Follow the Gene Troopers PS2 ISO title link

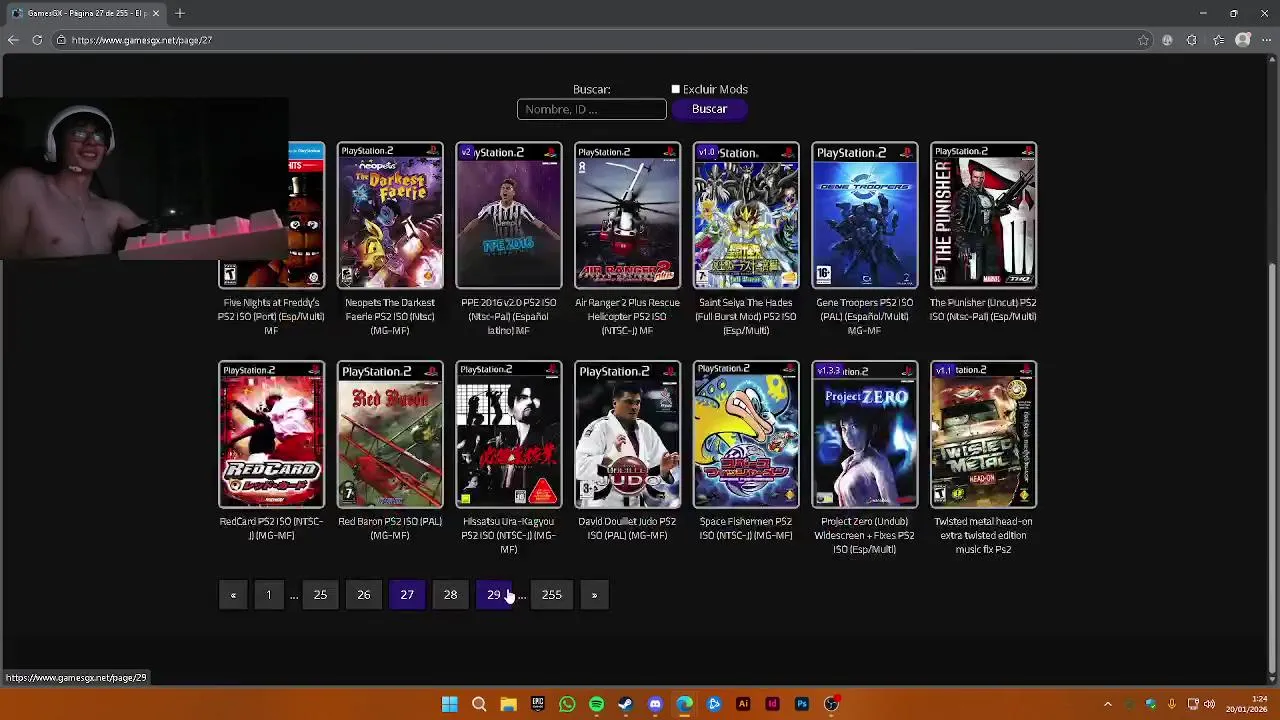pyautogui.click(x=865, y=316)
